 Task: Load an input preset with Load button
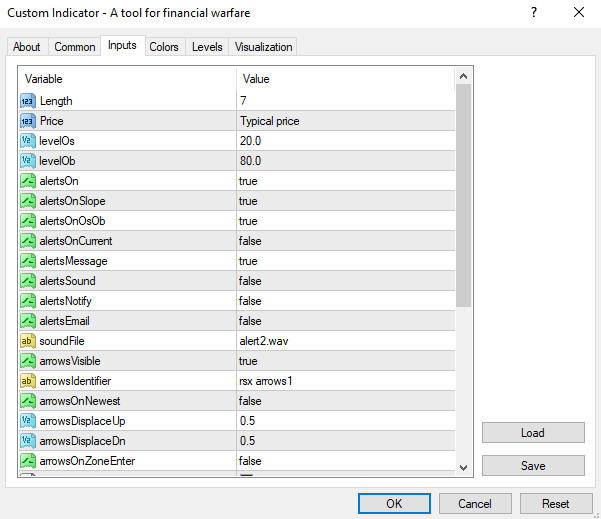(x=533, y=433)
